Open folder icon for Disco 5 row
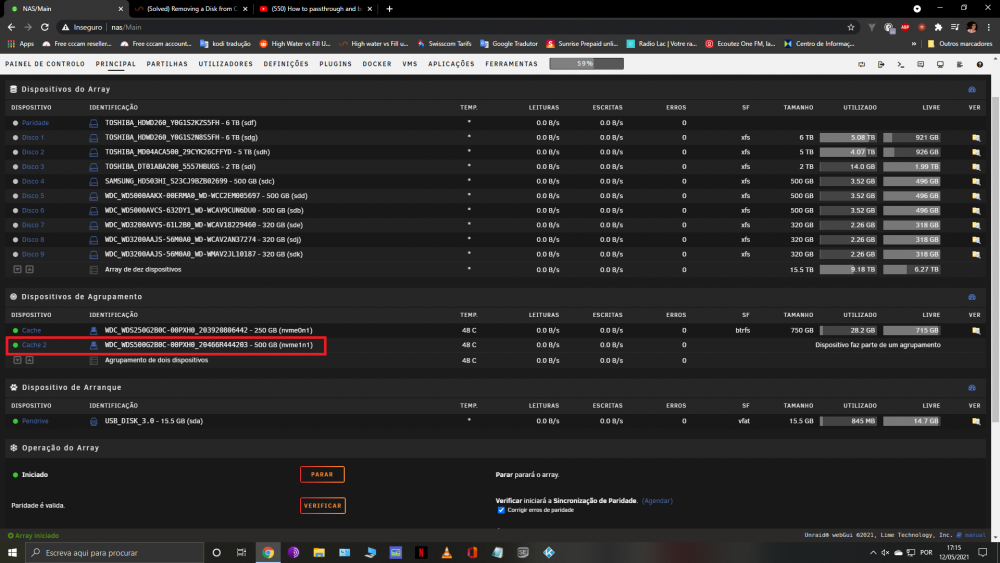The image size is (1000, 563). [x=976, y=196]
